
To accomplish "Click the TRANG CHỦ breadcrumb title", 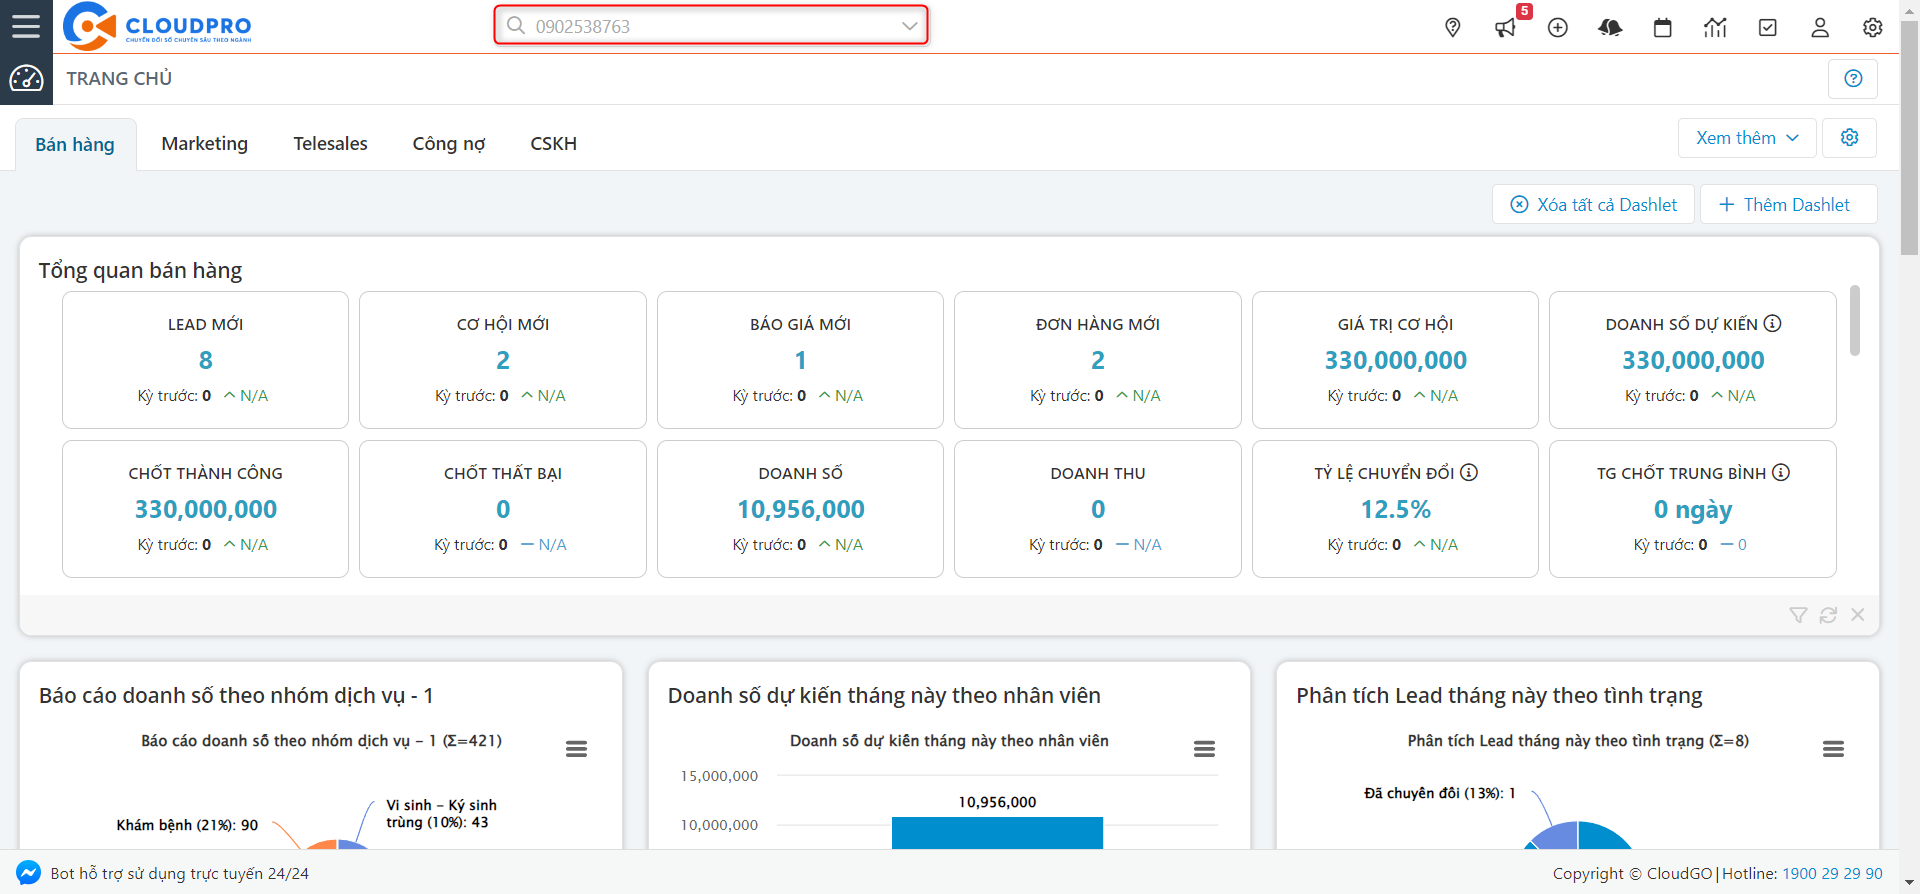I will 119,78.
